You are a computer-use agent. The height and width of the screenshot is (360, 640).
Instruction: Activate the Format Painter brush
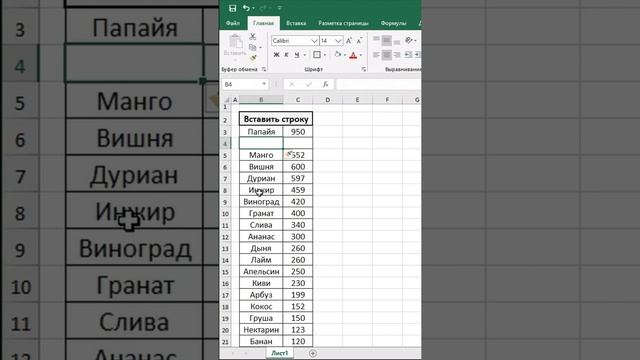[x=253, y=58]
